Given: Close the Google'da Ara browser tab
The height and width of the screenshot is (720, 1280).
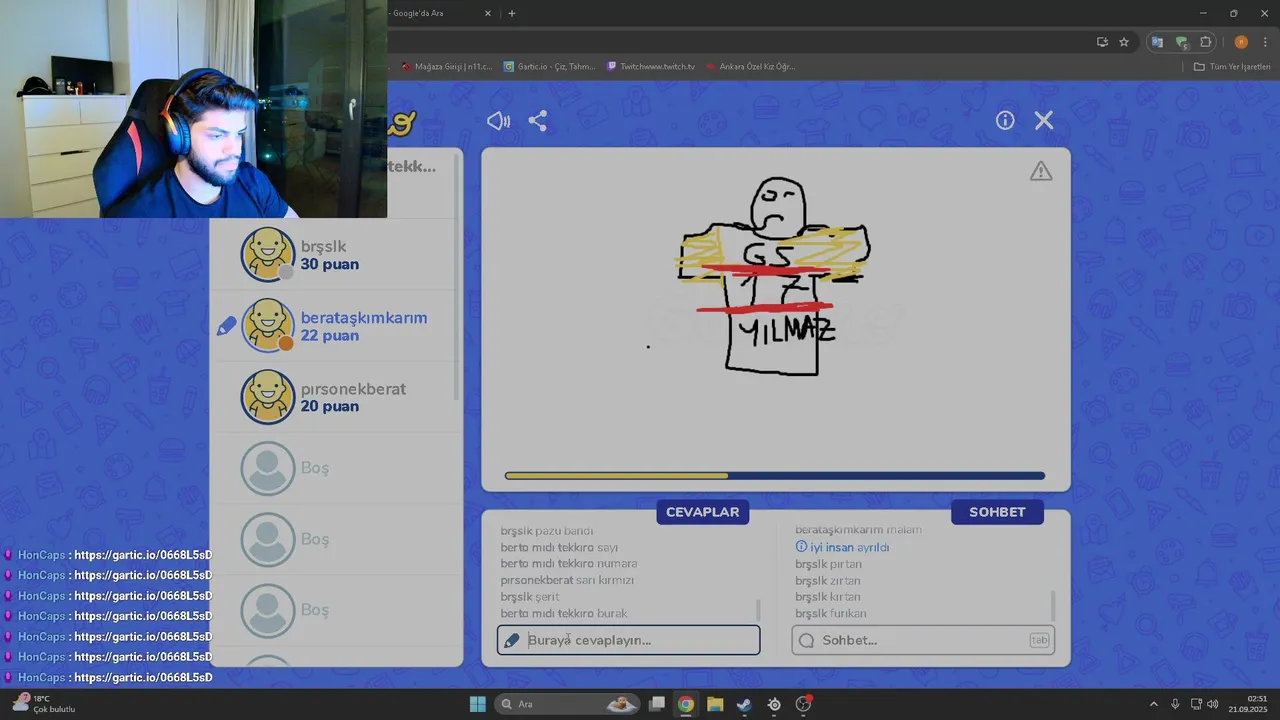Looking at the screenshot, I should tap(488, 13).
